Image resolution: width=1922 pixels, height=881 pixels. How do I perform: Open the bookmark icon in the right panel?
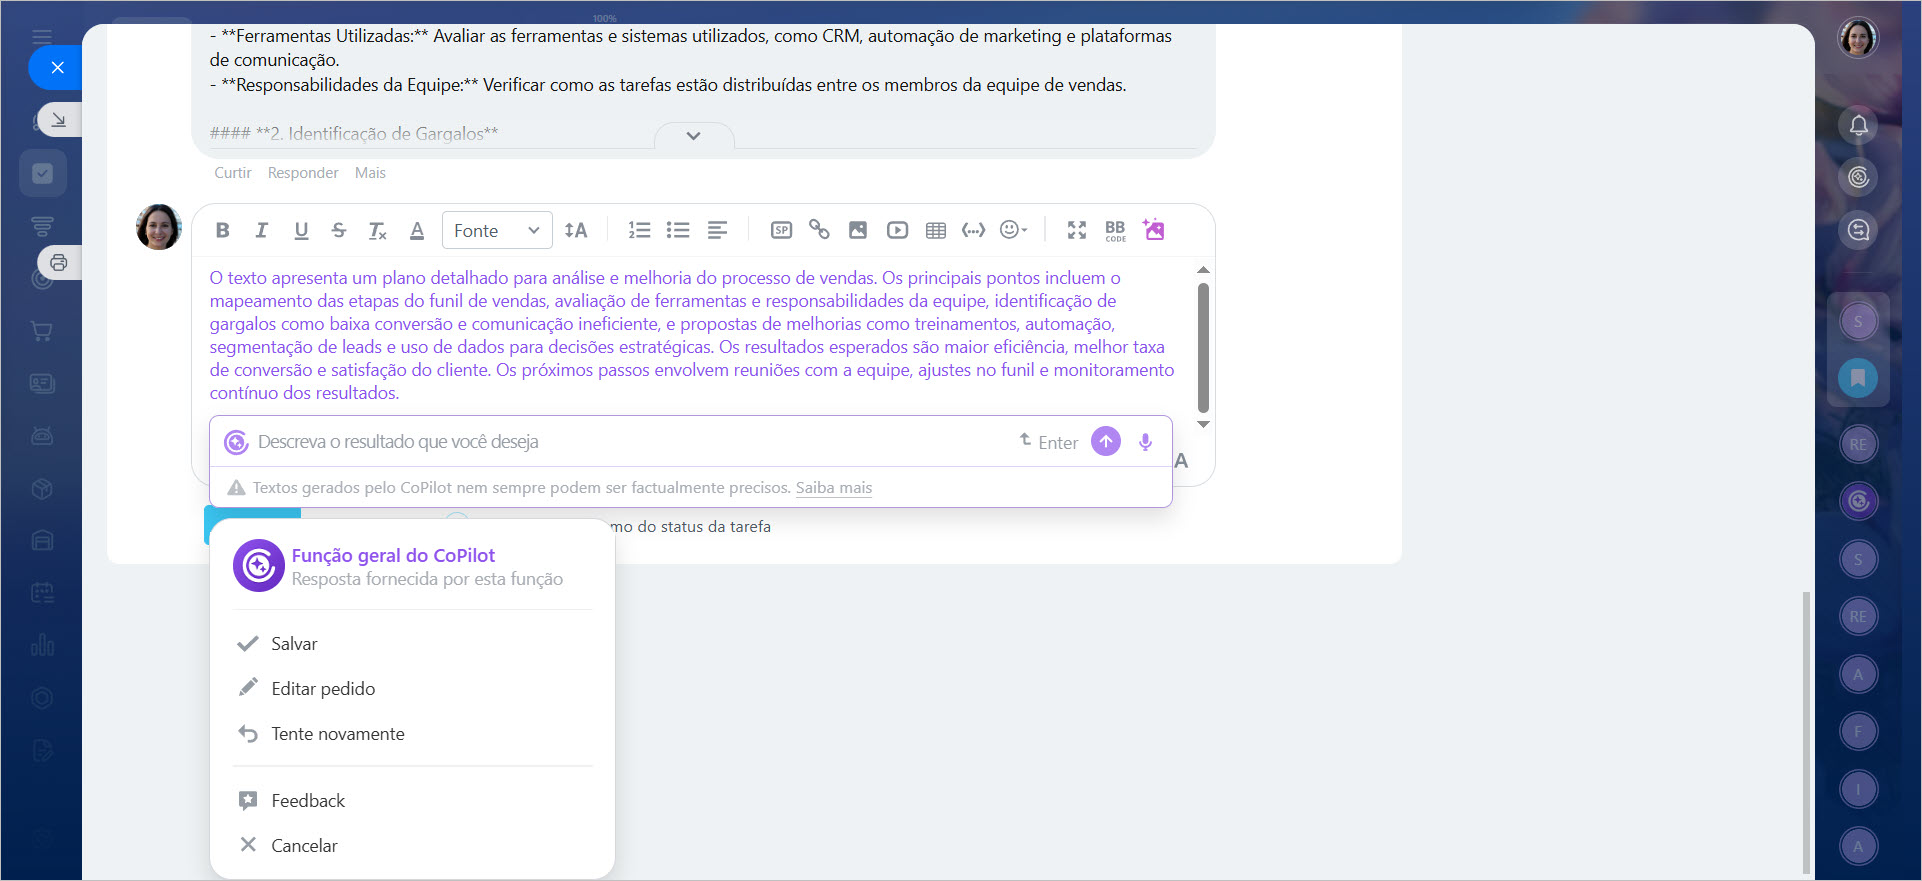click(x=1858, y=378)
